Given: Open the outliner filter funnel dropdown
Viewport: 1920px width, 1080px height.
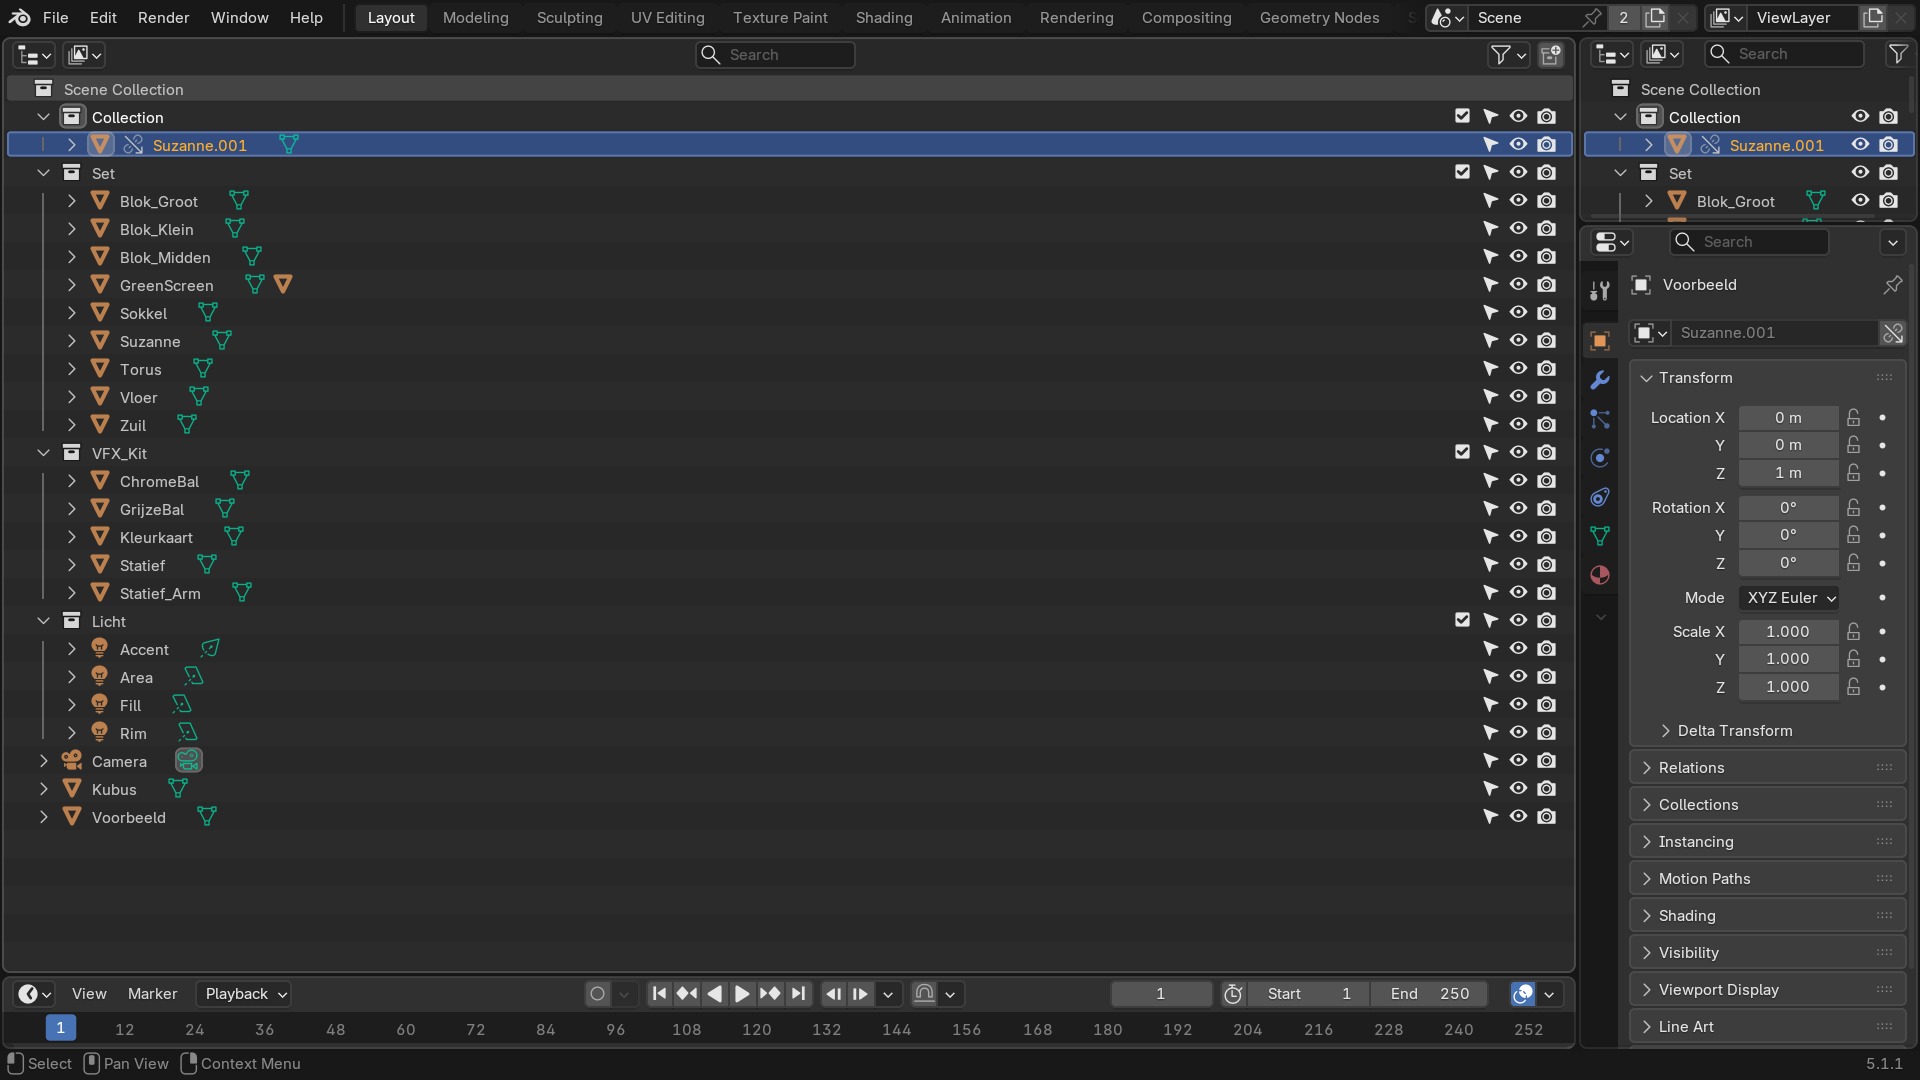Looking at the screenshot, I should [x=1508, y=55].
